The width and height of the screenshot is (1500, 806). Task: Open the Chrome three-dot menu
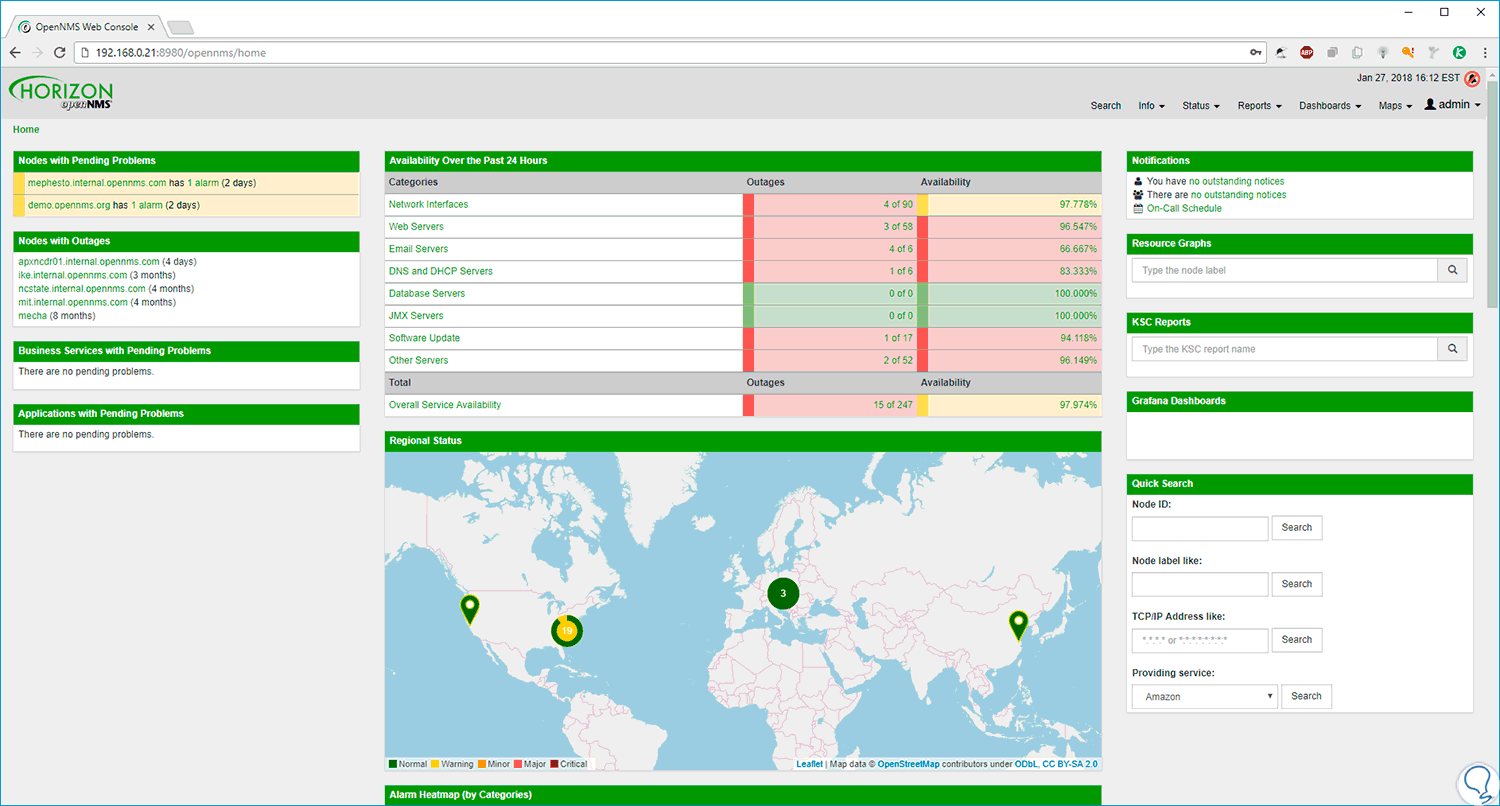pyautogui.click(x=1484, y=52)
